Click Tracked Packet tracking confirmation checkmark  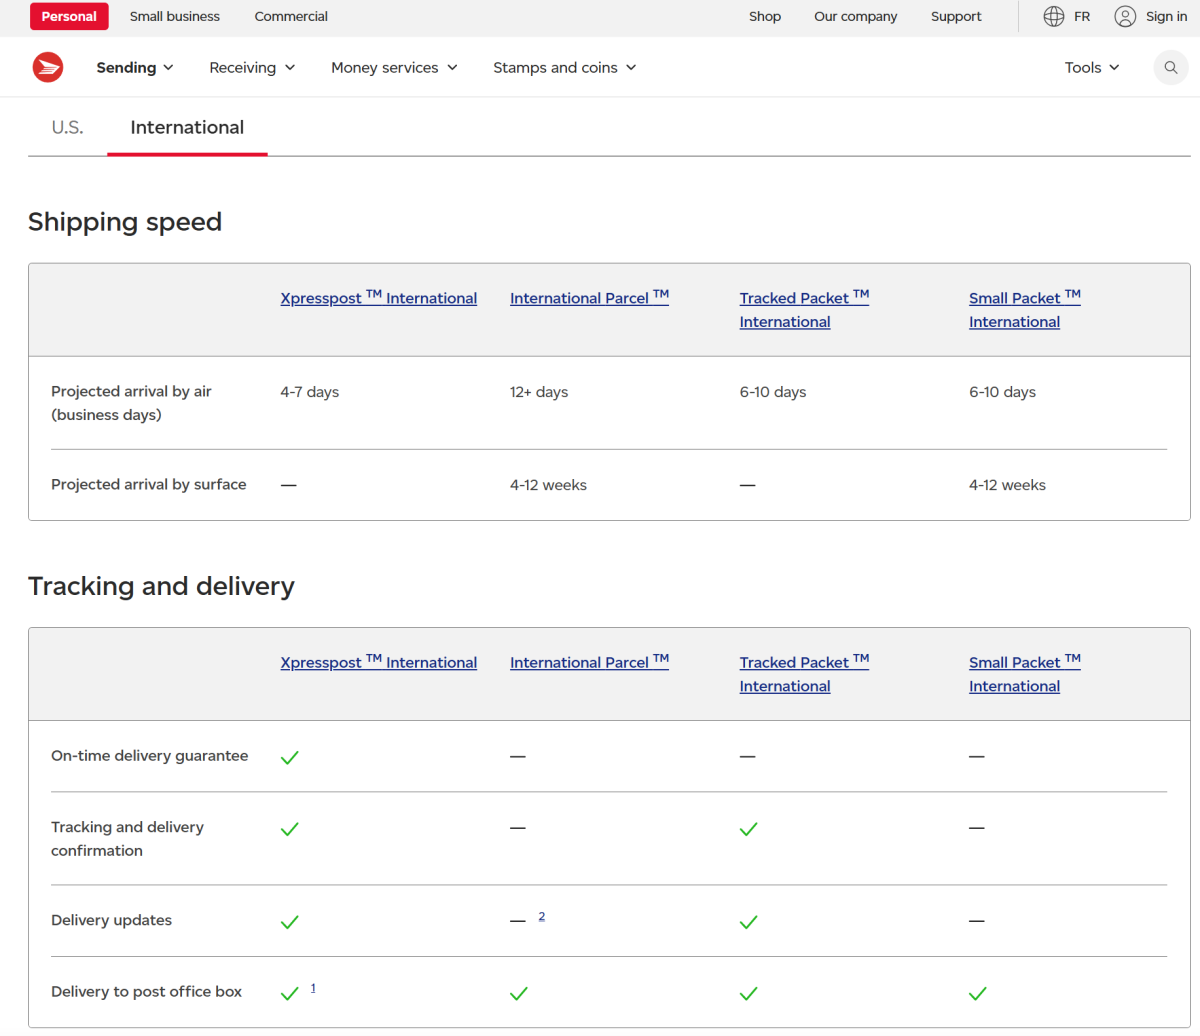[749, 829]
